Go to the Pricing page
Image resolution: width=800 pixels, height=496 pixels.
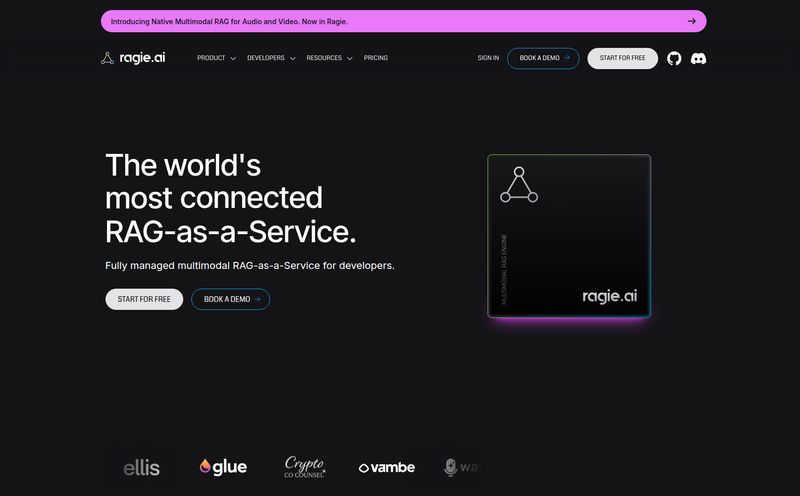(x=376, y=58)
